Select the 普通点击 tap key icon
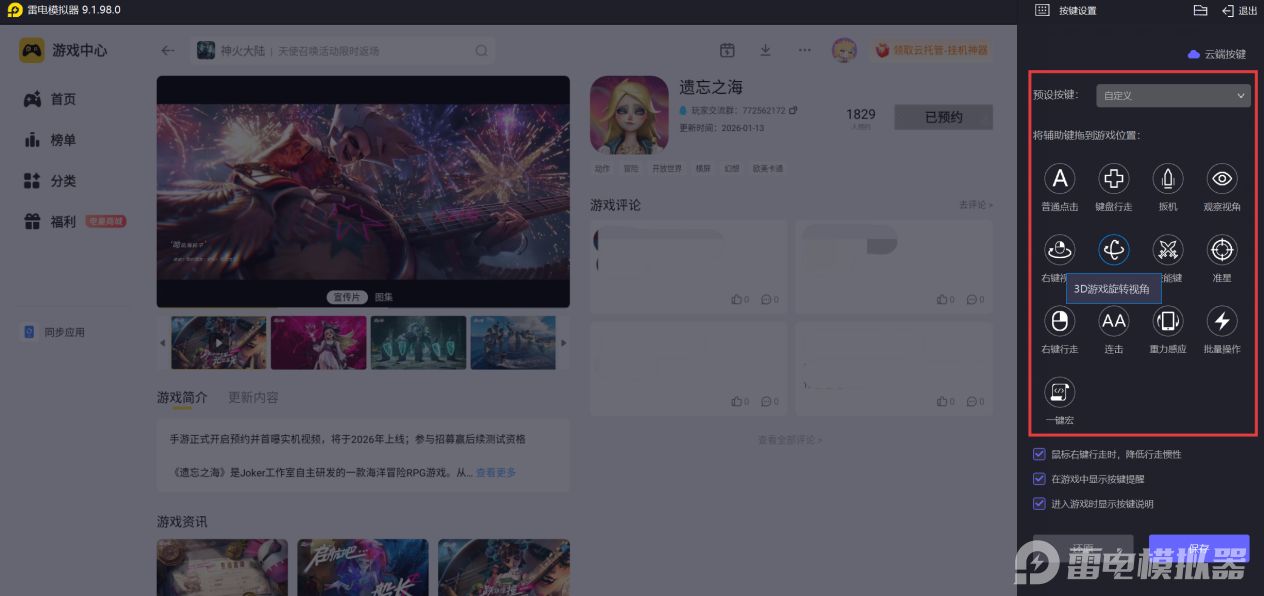 pyautogui.click(x=1059, y=179)
